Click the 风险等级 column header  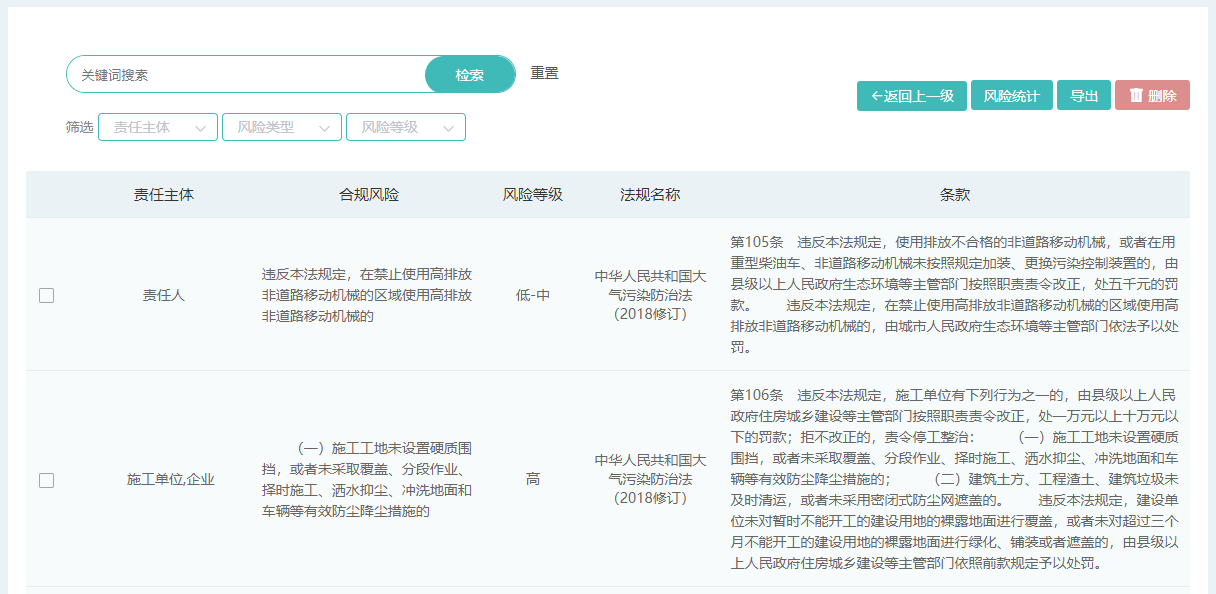533,195
